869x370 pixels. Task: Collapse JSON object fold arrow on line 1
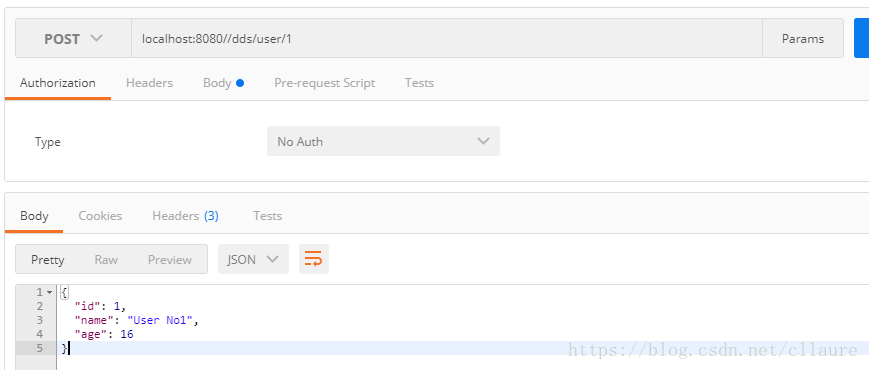[x=49, y=292]
